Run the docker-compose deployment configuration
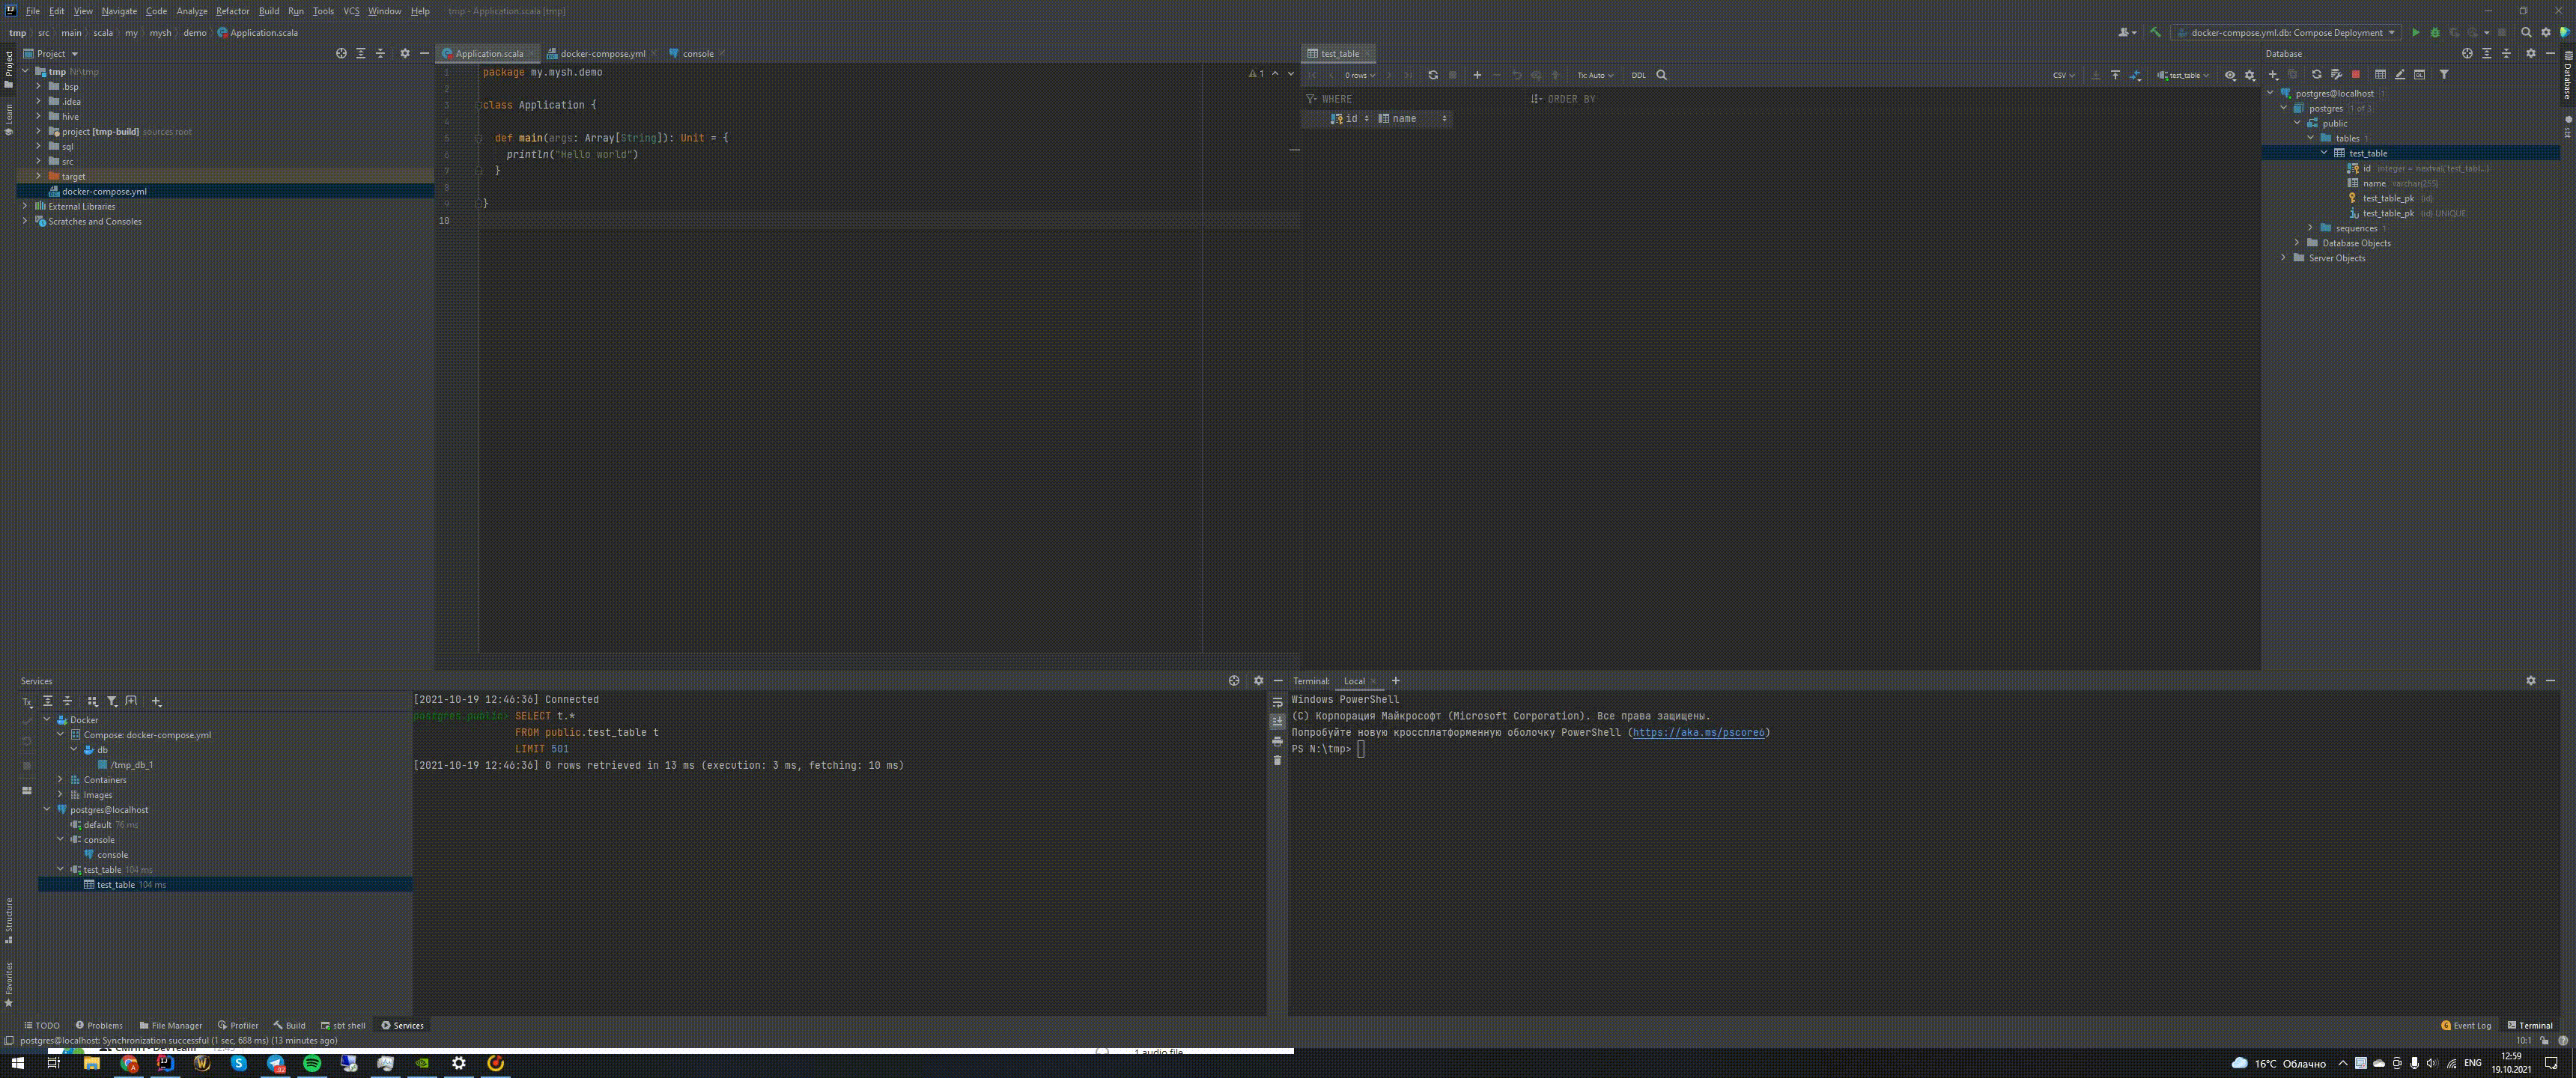2576x1078 pixels. [x=2415, y=32]
